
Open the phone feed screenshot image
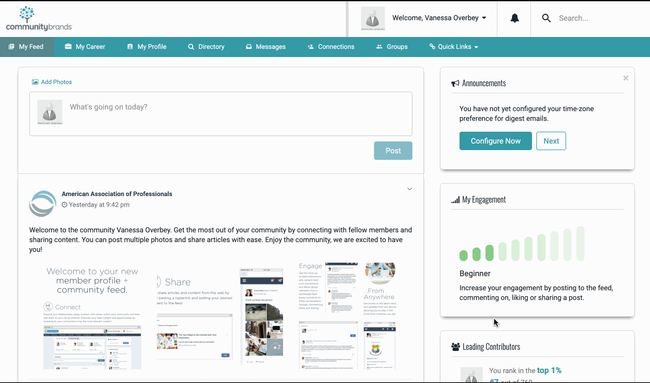click(x=262, y=316)
